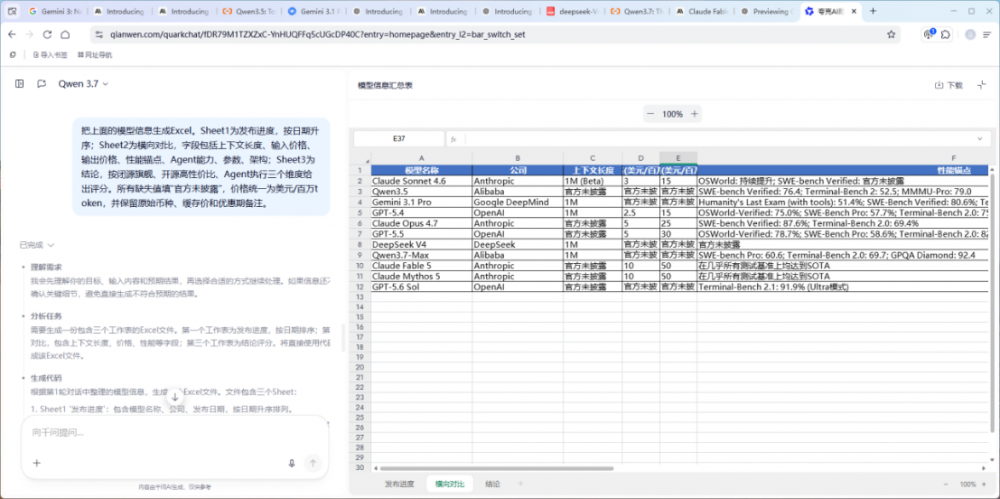
Task: Open the browser profile avatar
Action: 970,34
